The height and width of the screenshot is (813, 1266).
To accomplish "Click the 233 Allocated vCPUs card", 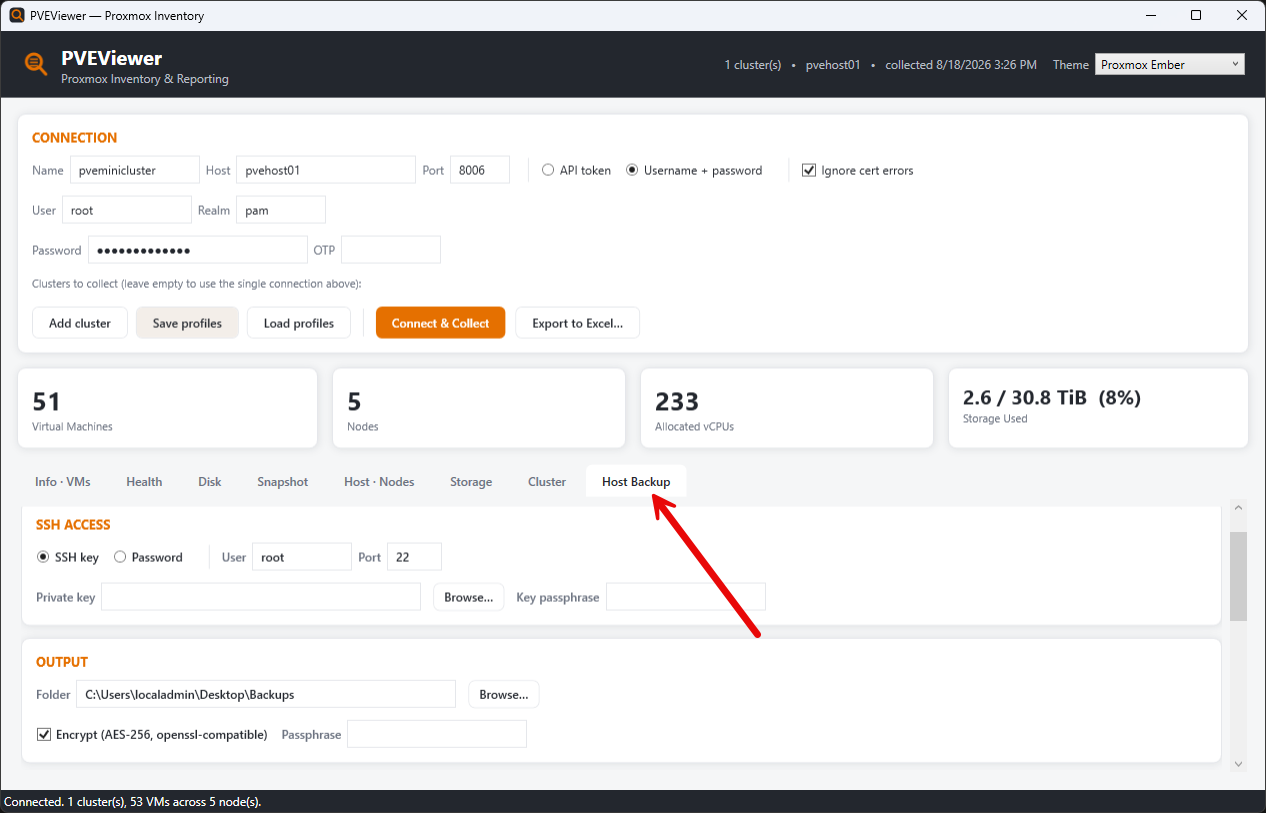I will pyautogui.click(x=787, y=408).
